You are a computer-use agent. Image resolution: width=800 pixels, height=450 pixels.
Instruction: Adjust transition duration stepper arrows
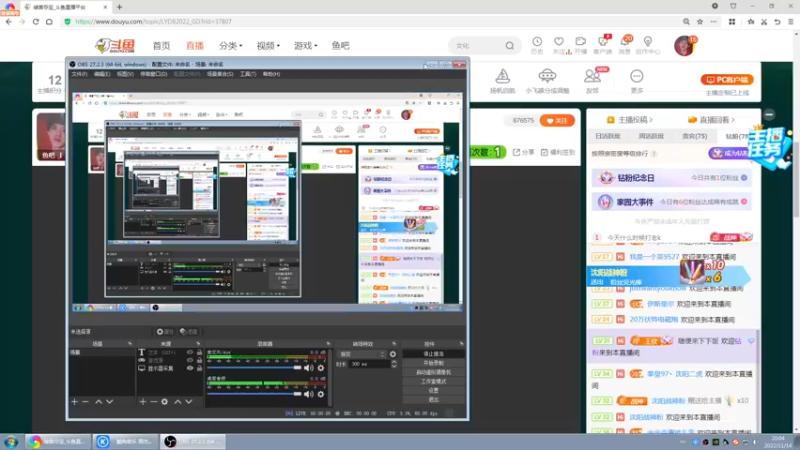[394, 364]
